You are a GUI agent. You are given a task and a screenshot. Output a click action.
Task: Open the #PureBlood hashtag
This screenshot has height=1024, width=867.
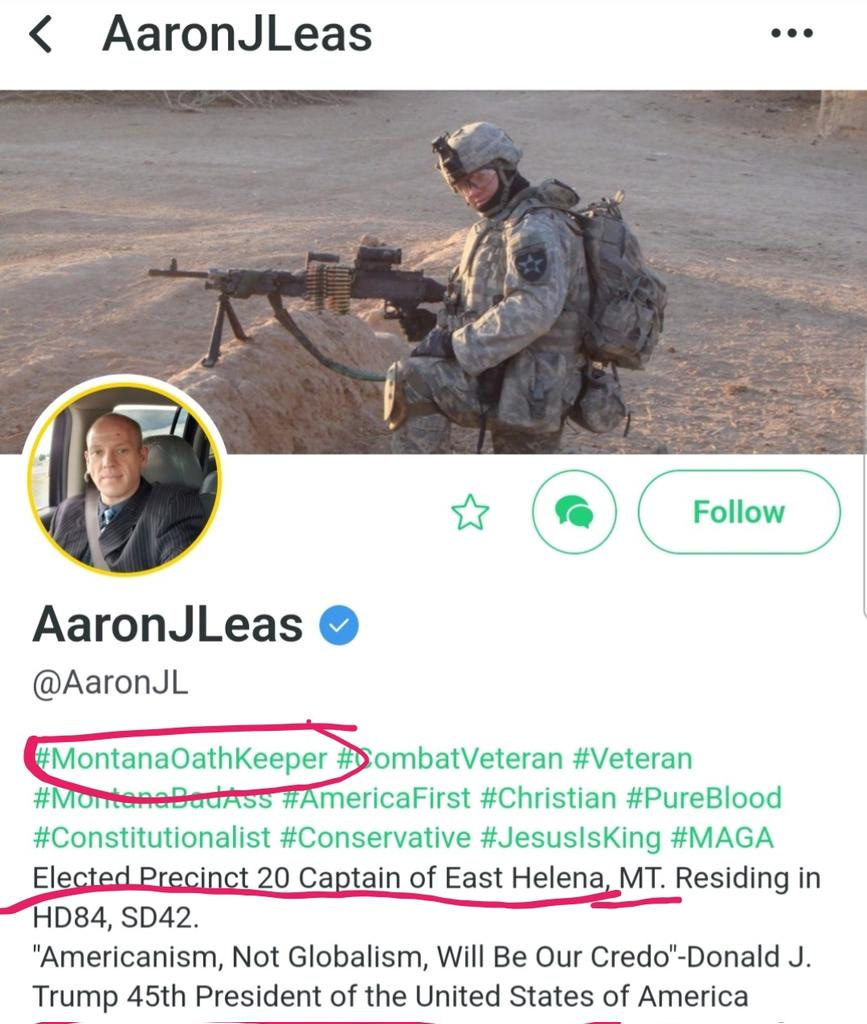[x=704, y=798]
